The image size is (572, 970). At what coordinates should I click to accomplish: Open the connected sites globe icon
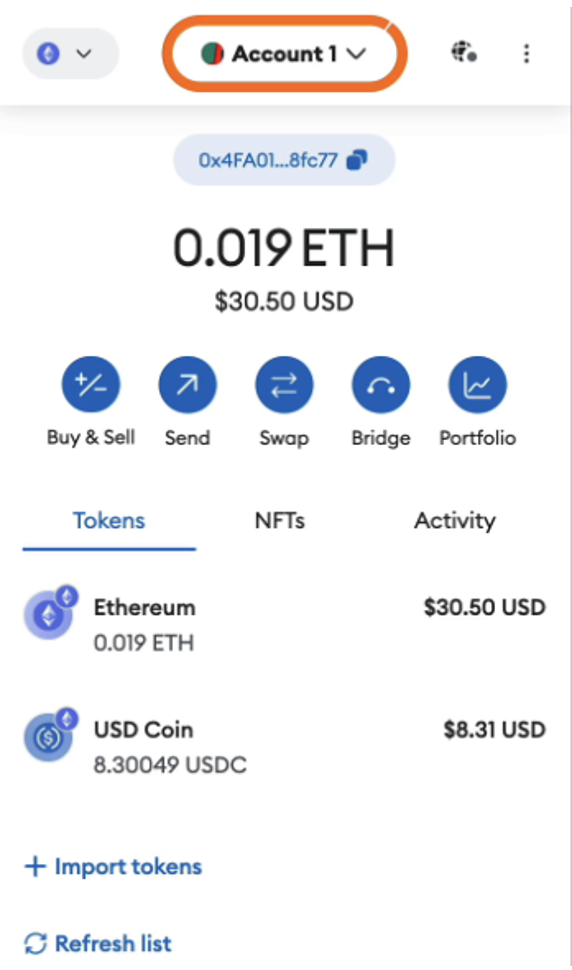point(463,53)
